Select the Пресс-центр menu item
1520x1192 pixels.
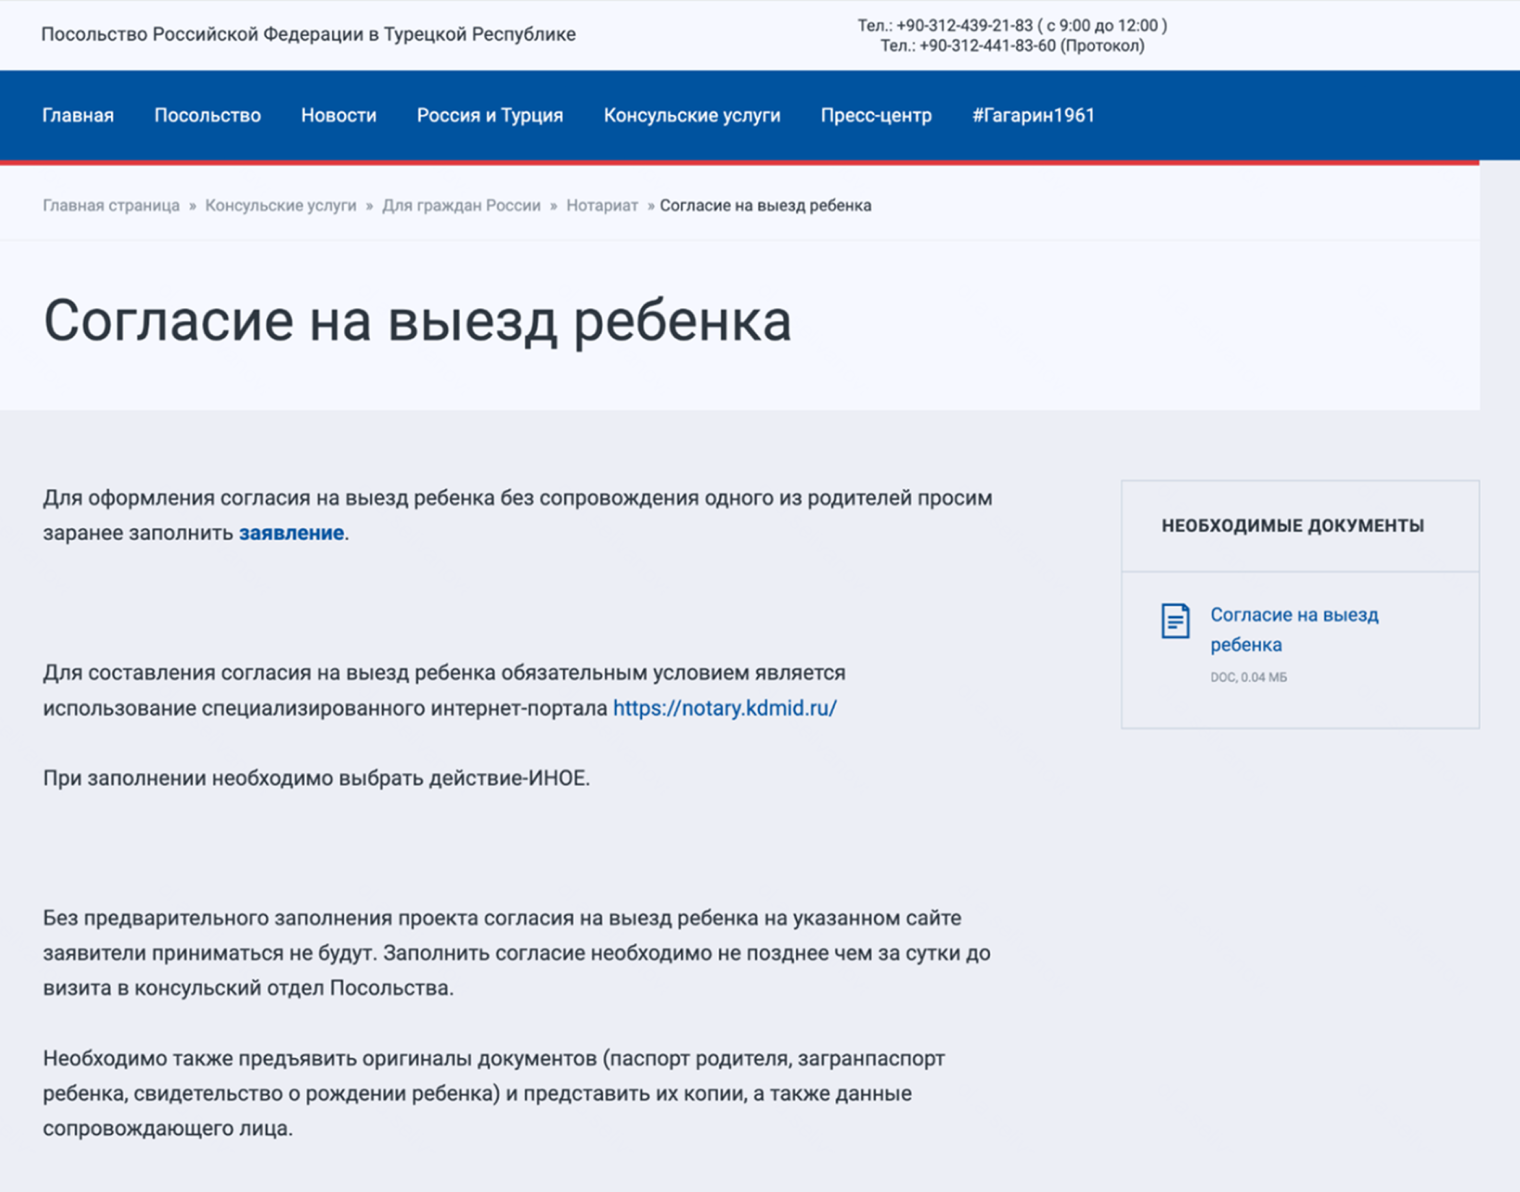click(x=875, y=115)
